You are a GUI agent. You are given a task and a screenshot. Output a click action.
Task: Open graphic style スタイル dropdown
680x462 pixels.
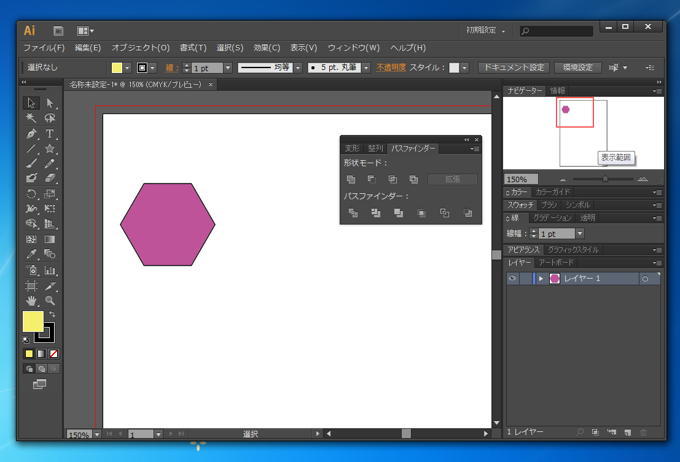click(x=464, y=68)
